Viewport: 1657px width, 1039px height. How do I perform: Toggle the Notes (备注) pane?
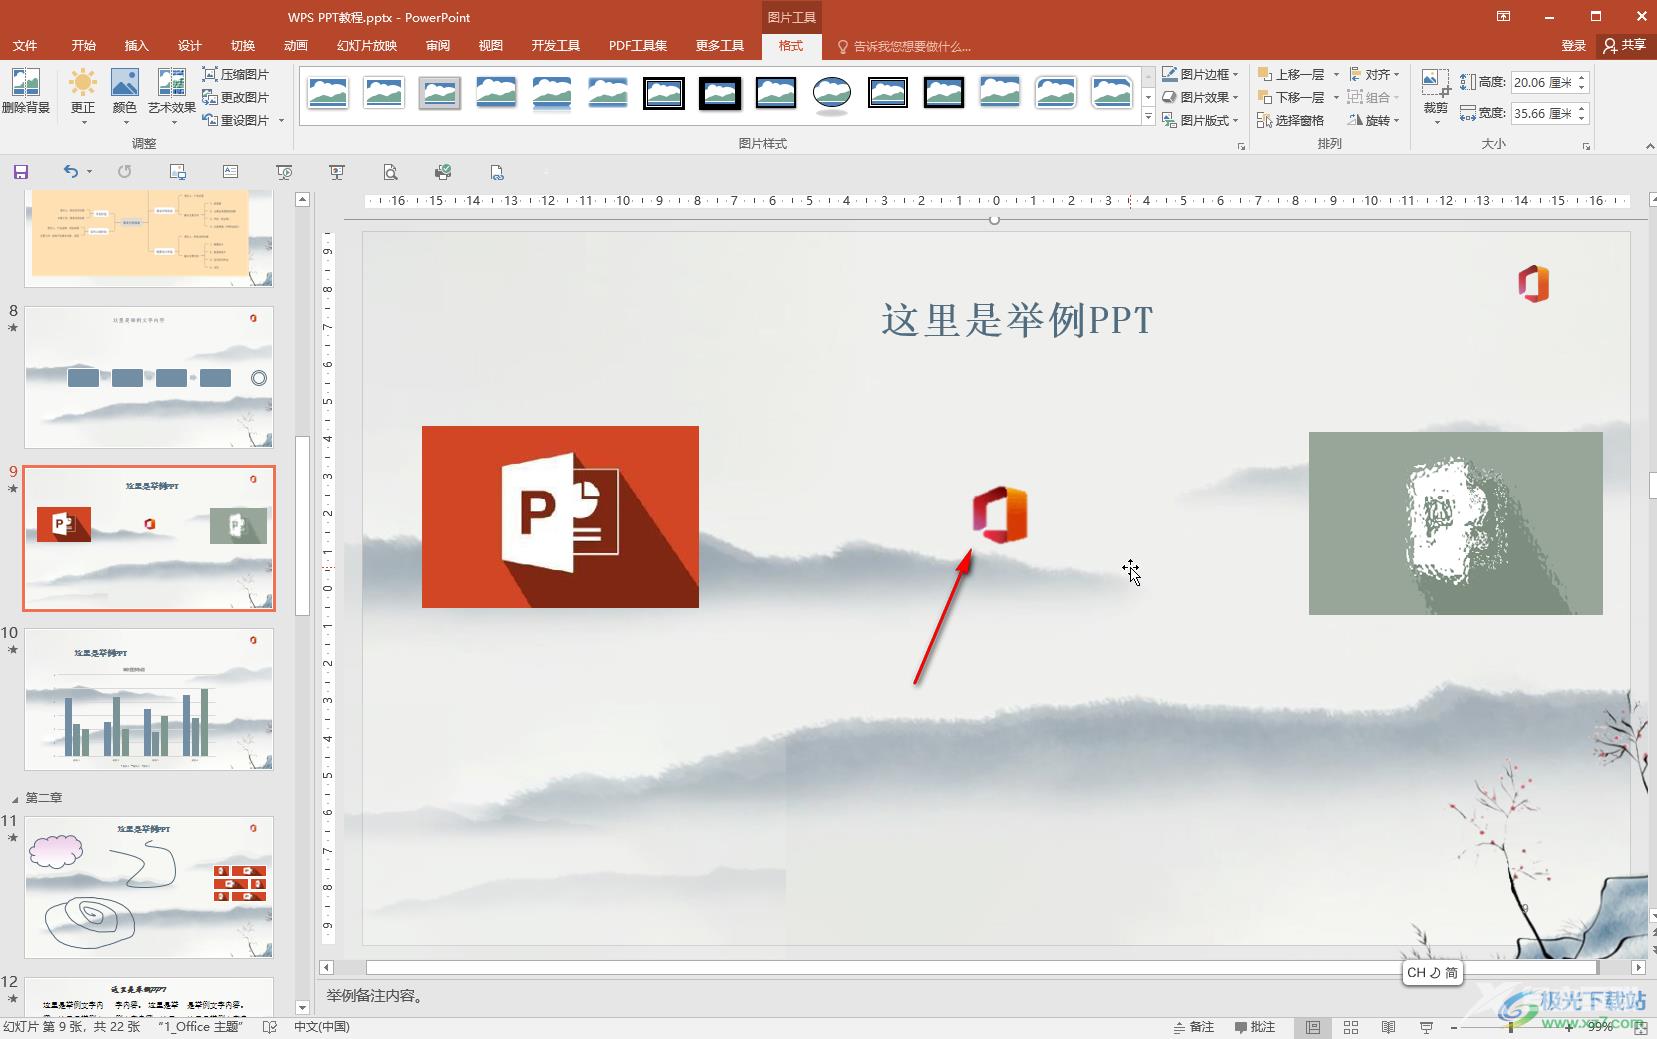point(1194,1027)
